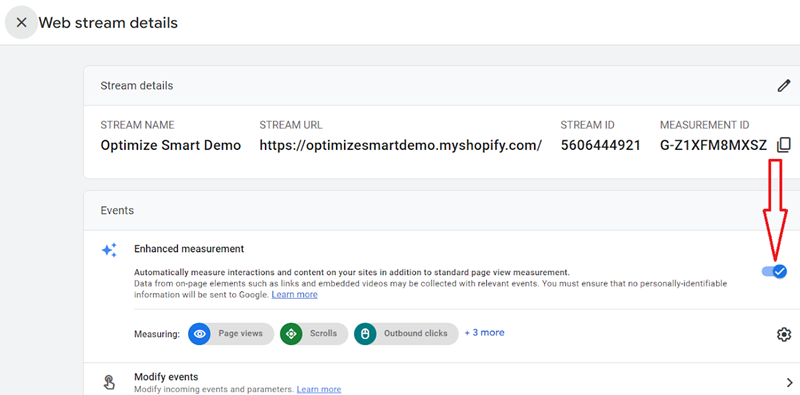Click the Enhanced measurement sparkle icon
This screenshot has height=395, width=800.
109,250
